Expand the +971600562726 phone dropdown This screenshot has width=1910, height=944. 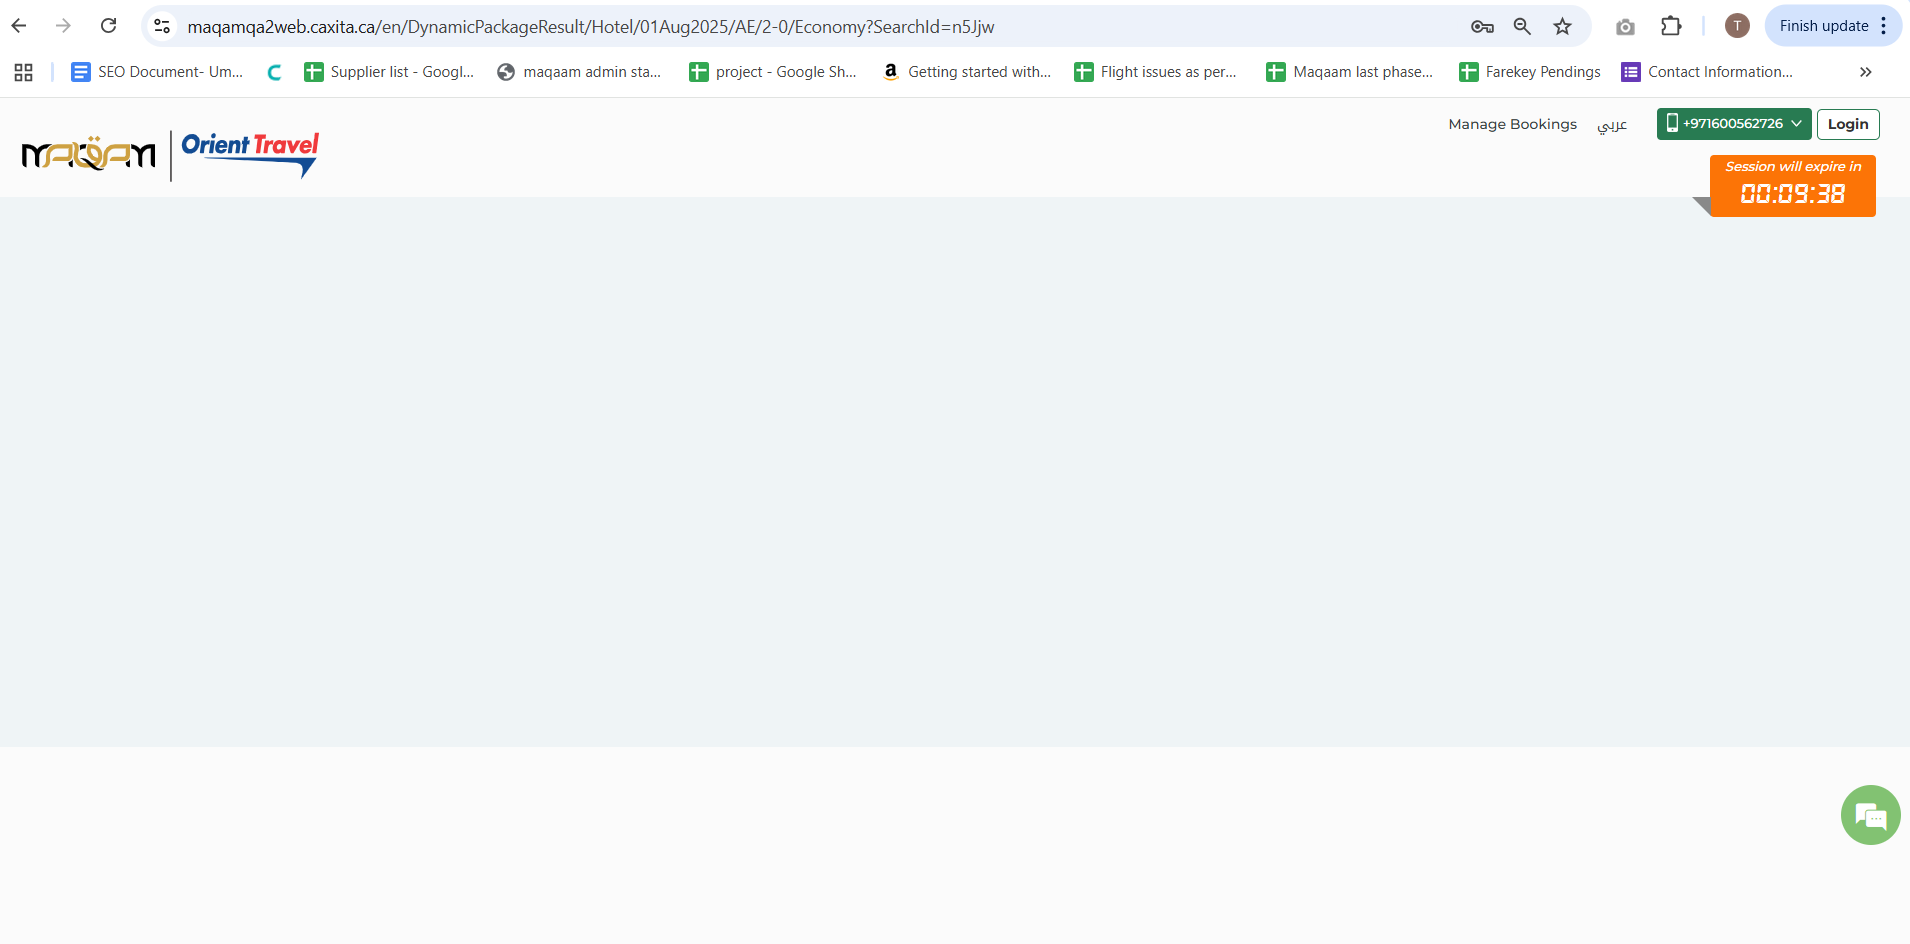point(1733,124)
